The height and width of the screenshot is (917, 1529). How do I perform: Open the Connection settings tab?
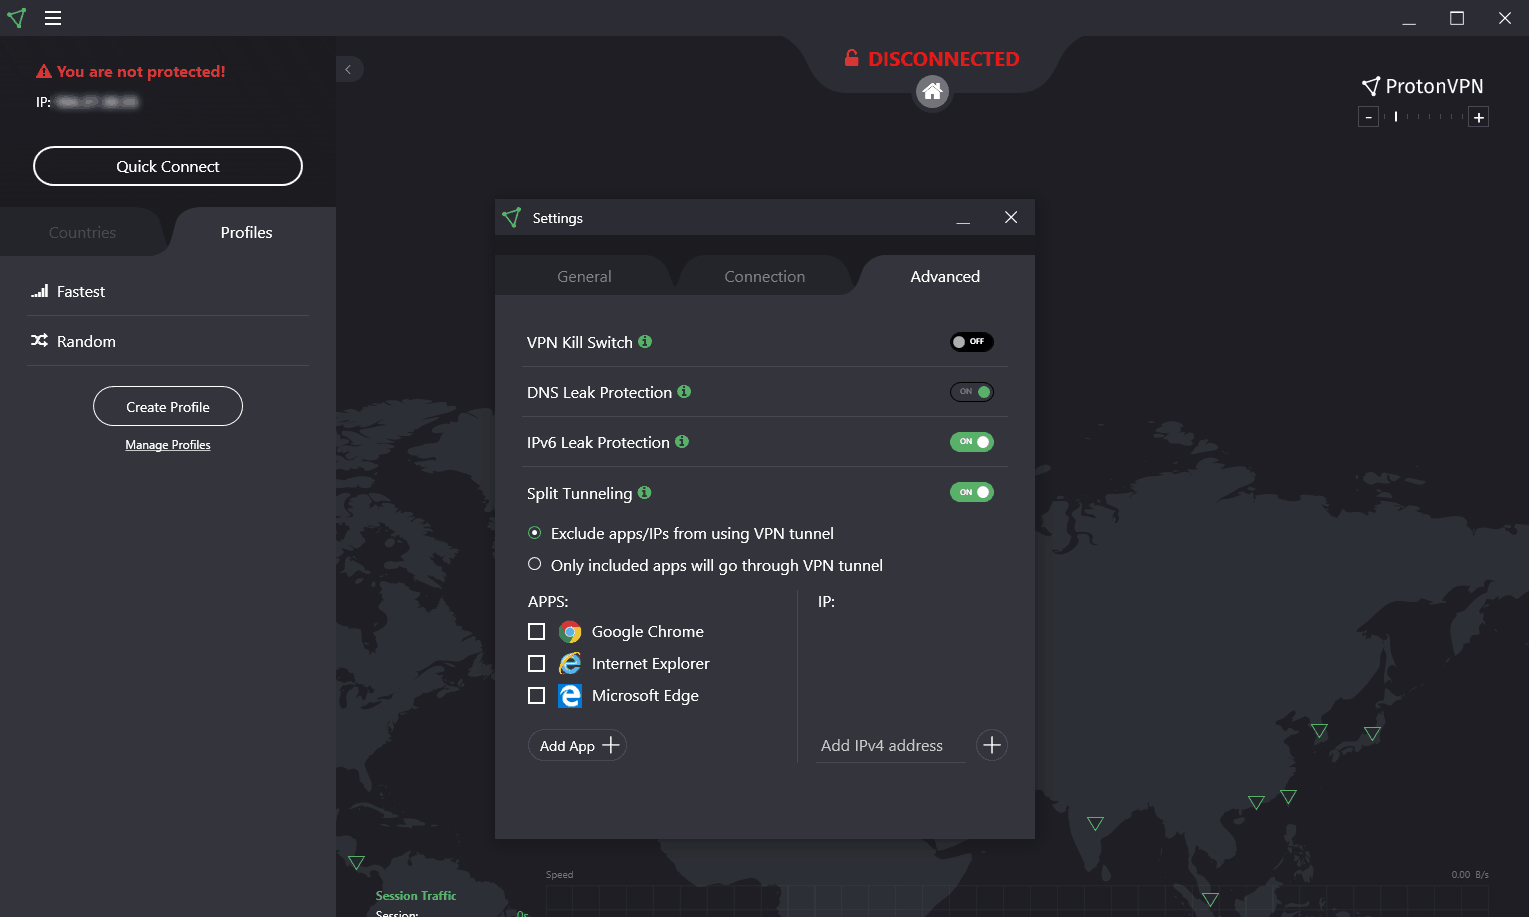click(765, 276)
